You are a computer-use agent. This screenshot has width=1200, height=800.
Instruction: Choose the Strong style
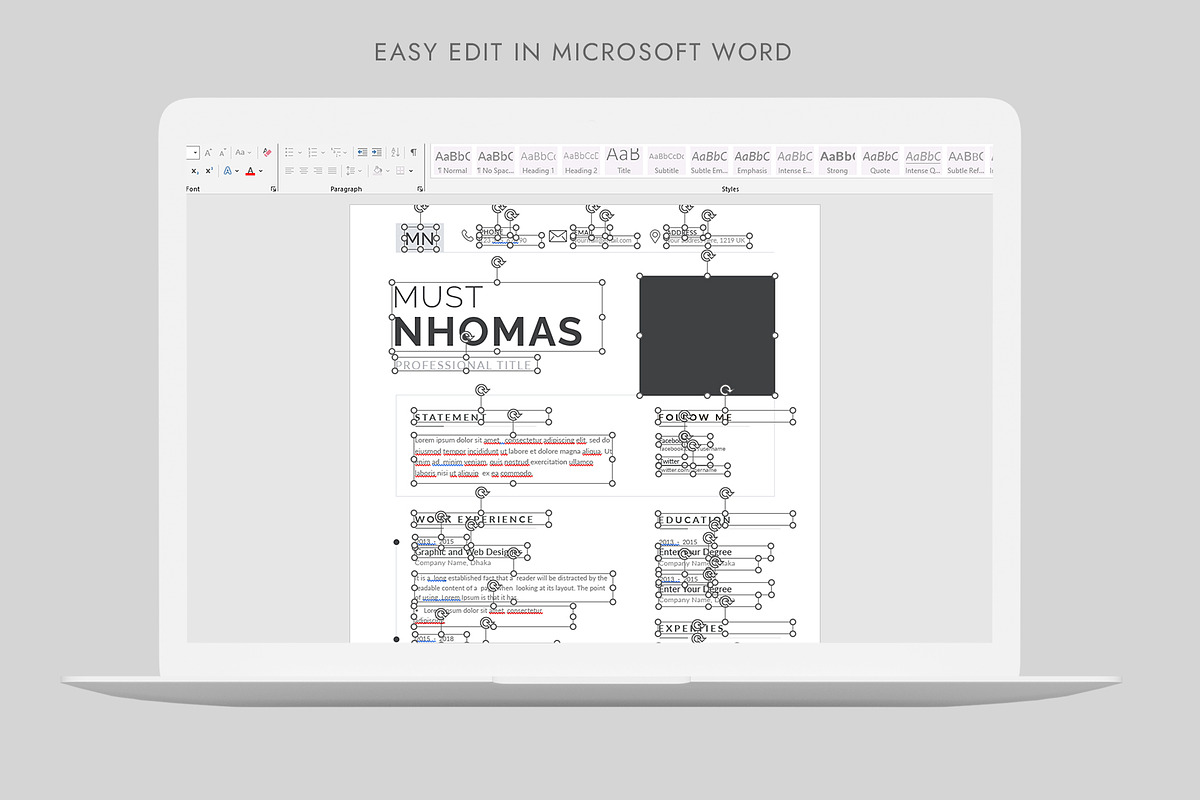click(837, 161)
